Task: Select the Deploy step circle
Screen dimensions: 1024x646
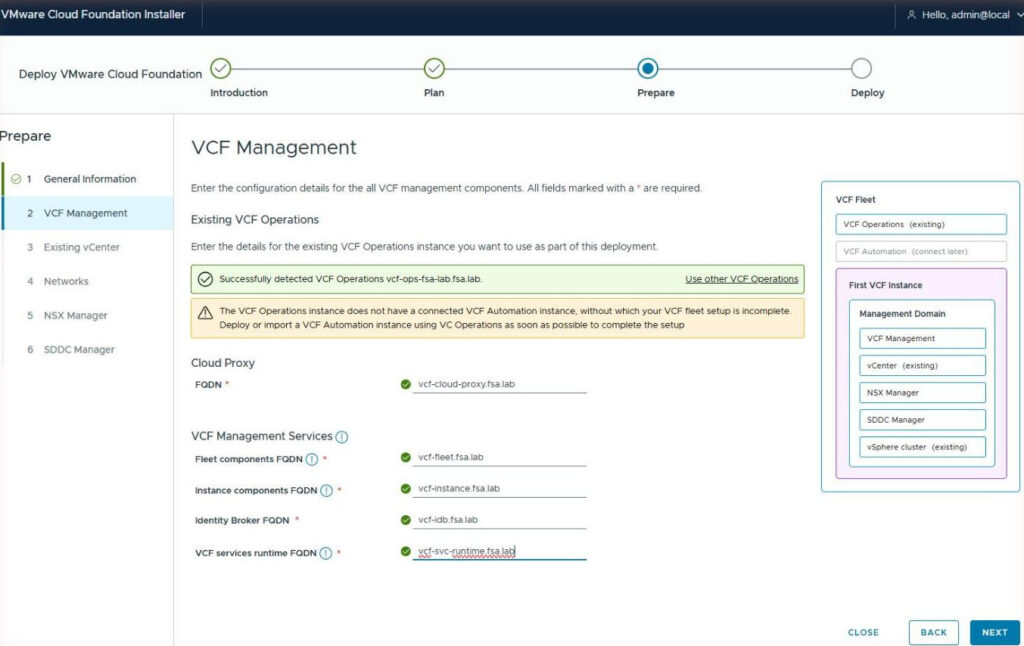Action: coord(861,68)
